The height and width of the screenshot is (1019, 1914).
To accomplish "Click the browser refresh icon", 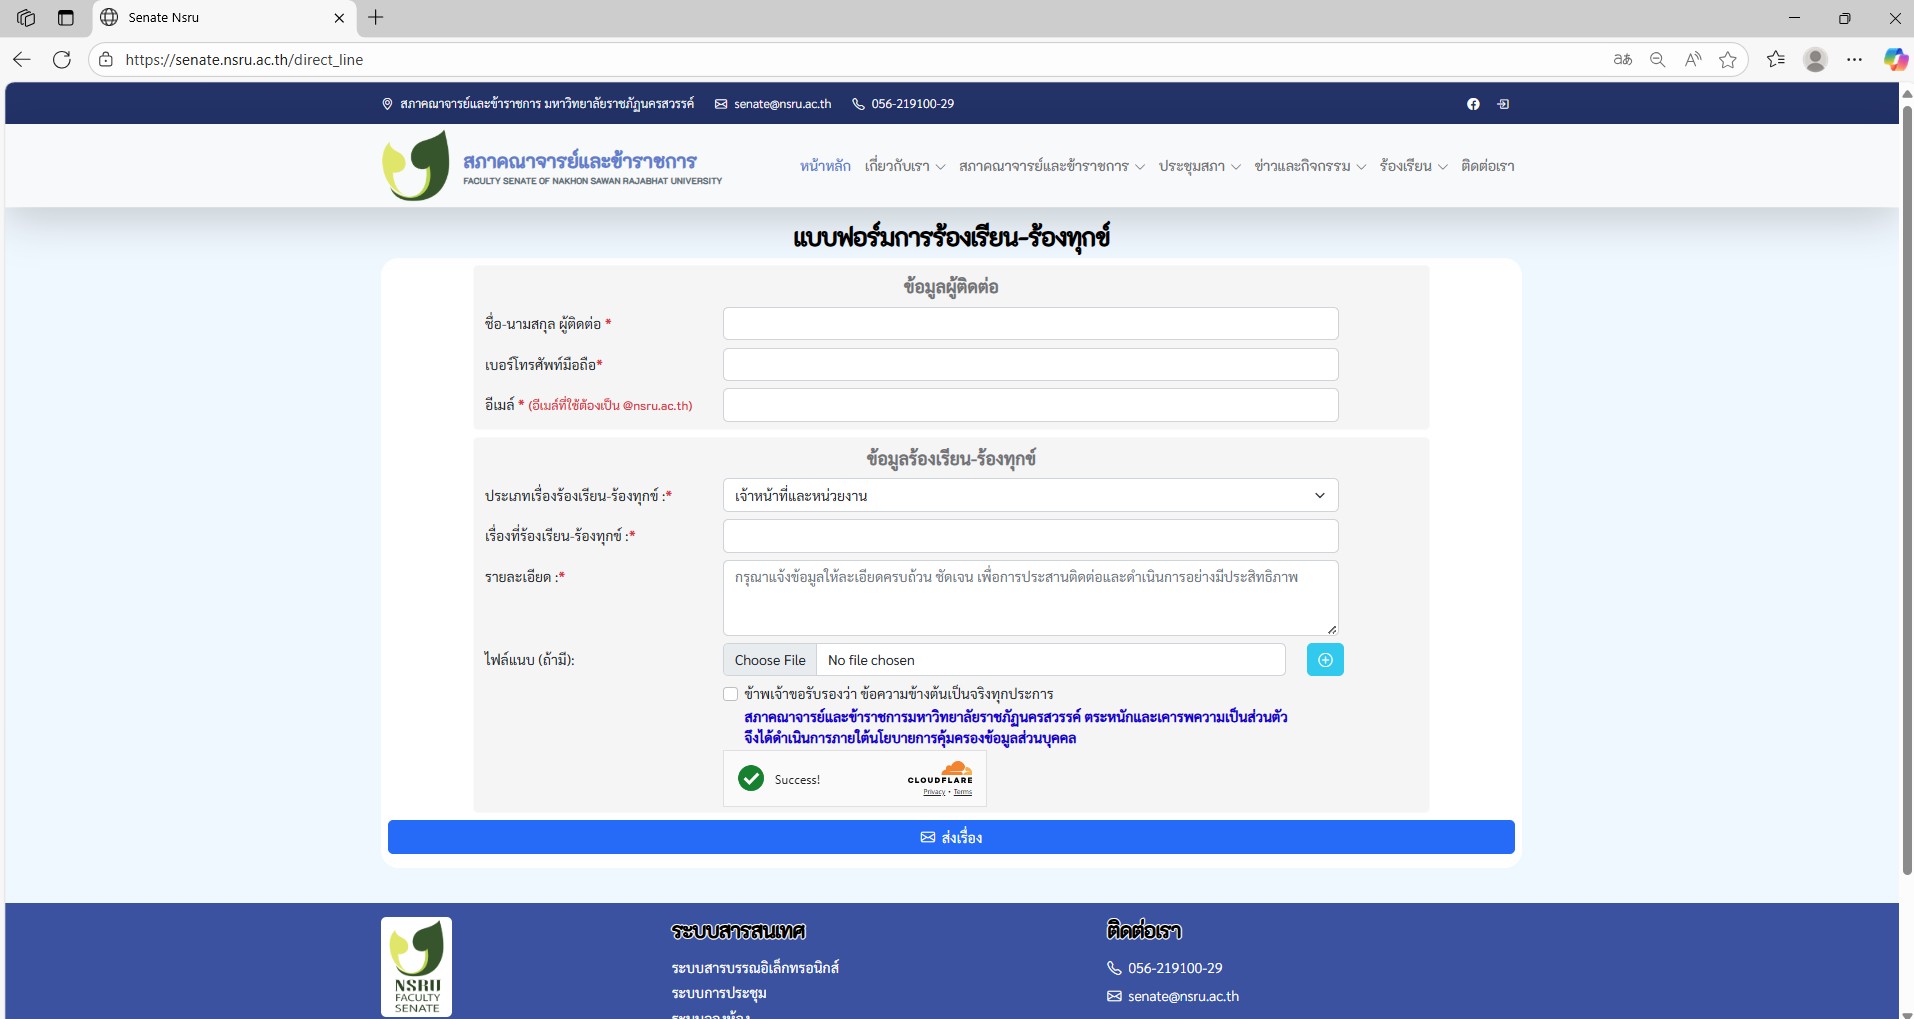I will pyautogui.click(x=62, y=60).
